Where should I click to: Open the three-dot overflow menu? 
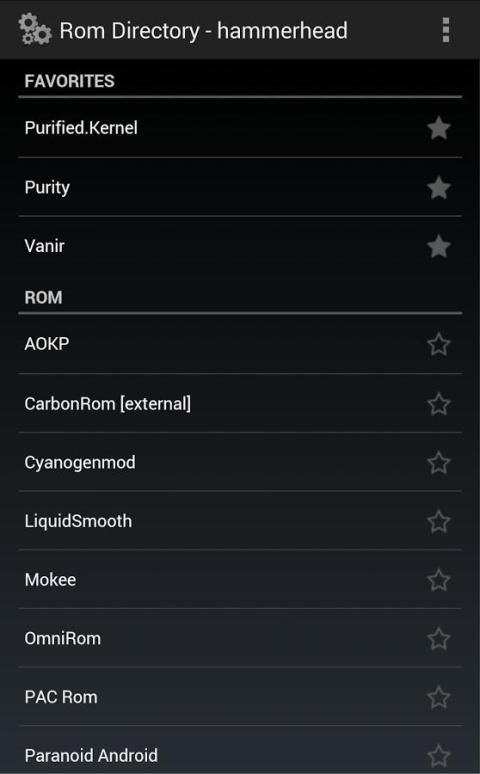coord(445,30)
